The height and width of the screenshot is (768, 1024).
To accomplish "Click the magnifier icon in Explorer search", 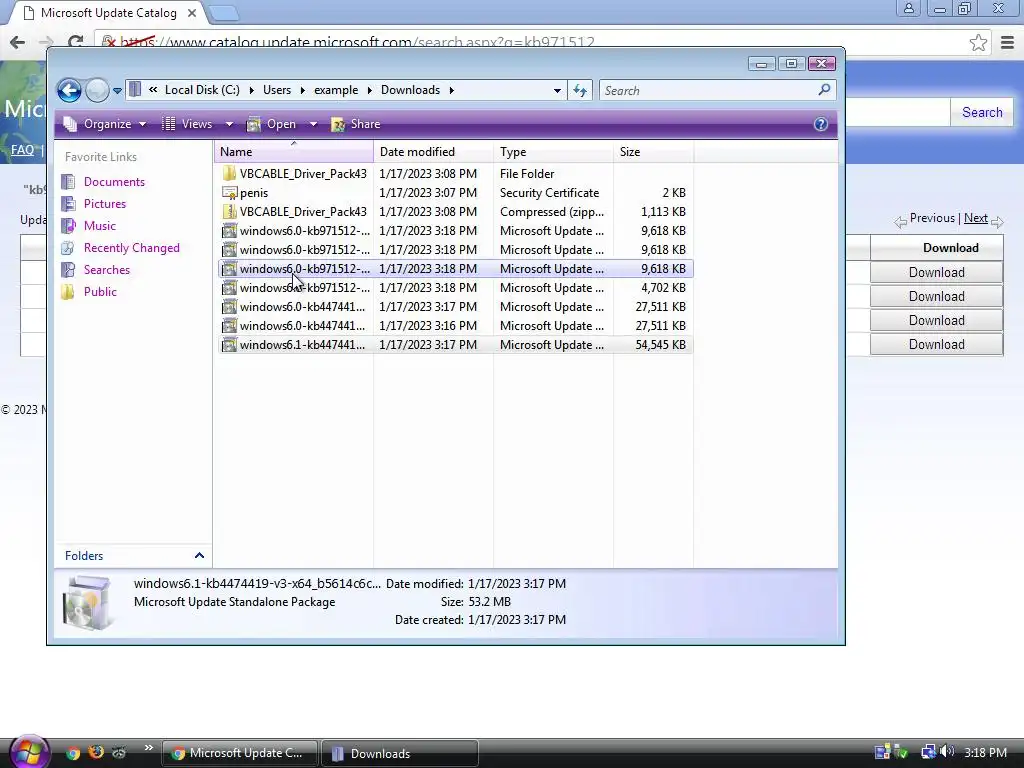I will 824,89.
